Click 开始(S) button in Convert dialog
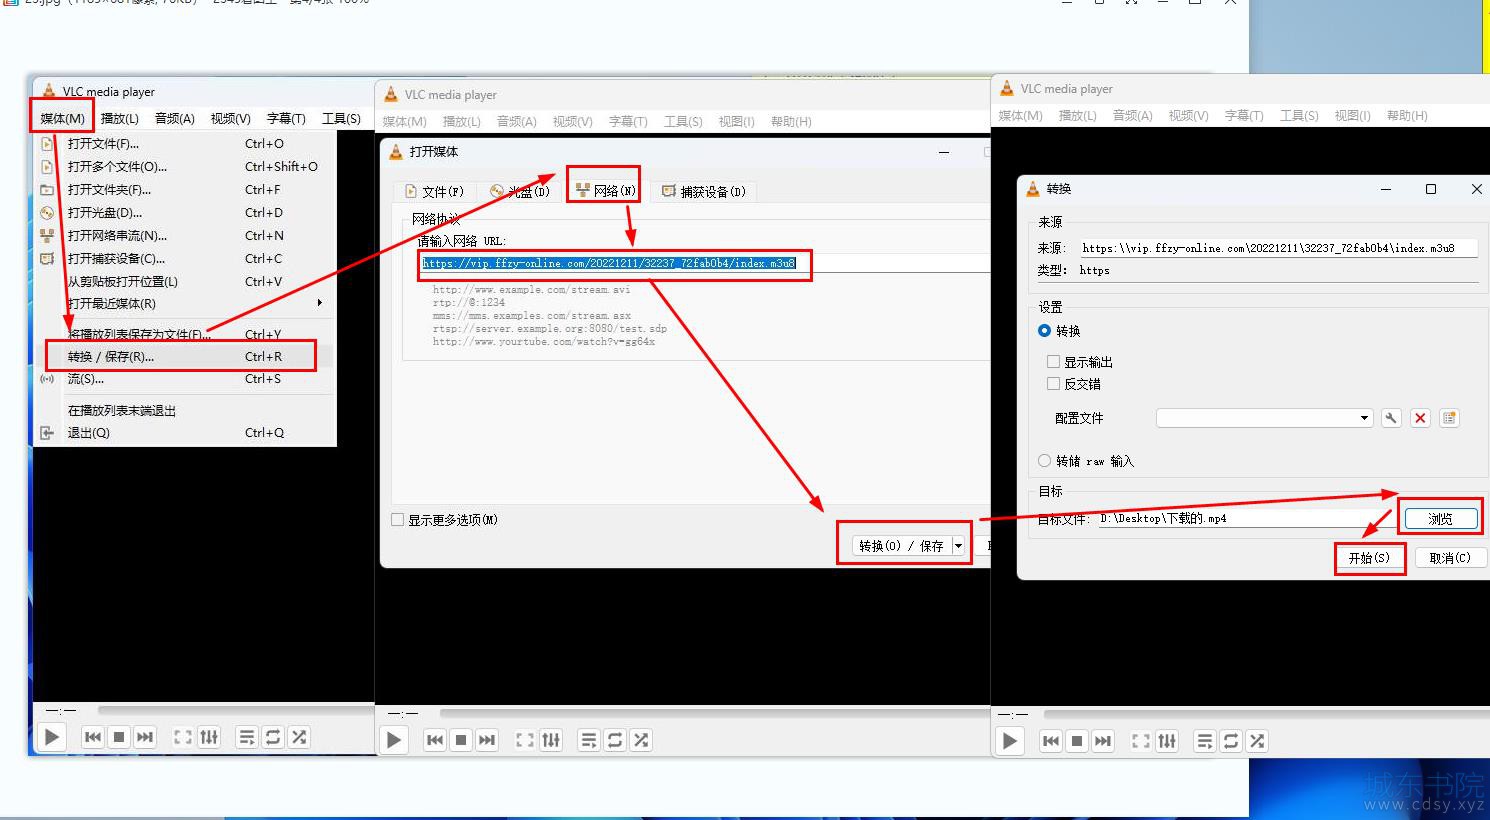1490x820 pixels. pos(1369,557)
